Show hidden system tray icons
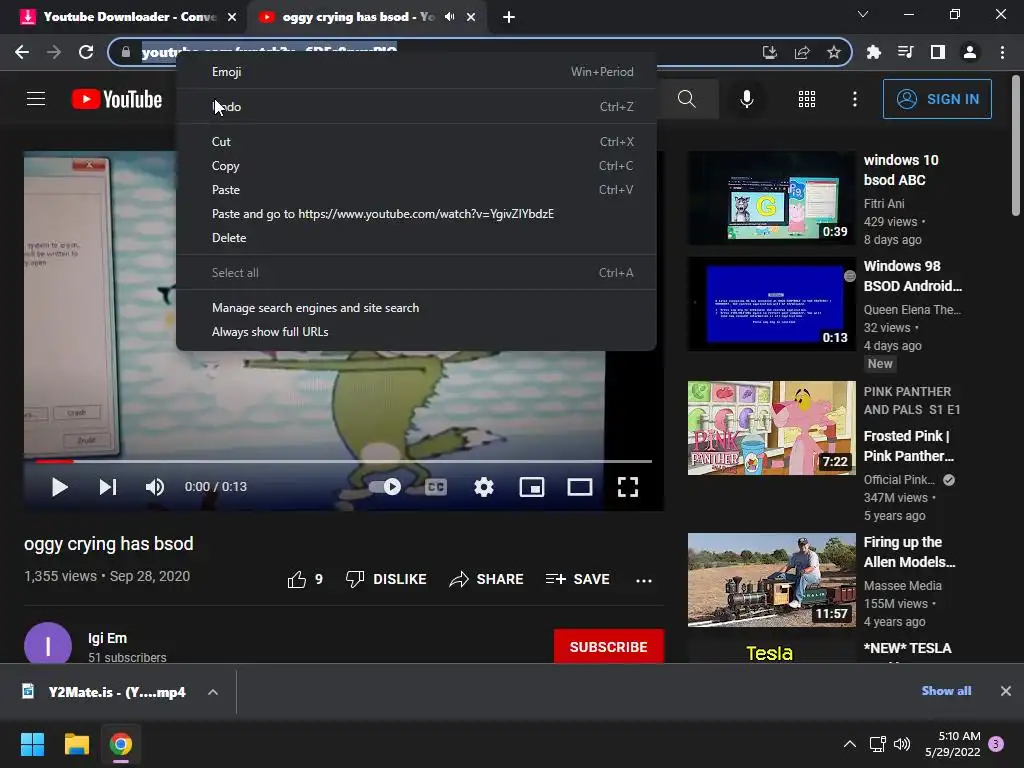The image size is (1024, 768). 850,744
